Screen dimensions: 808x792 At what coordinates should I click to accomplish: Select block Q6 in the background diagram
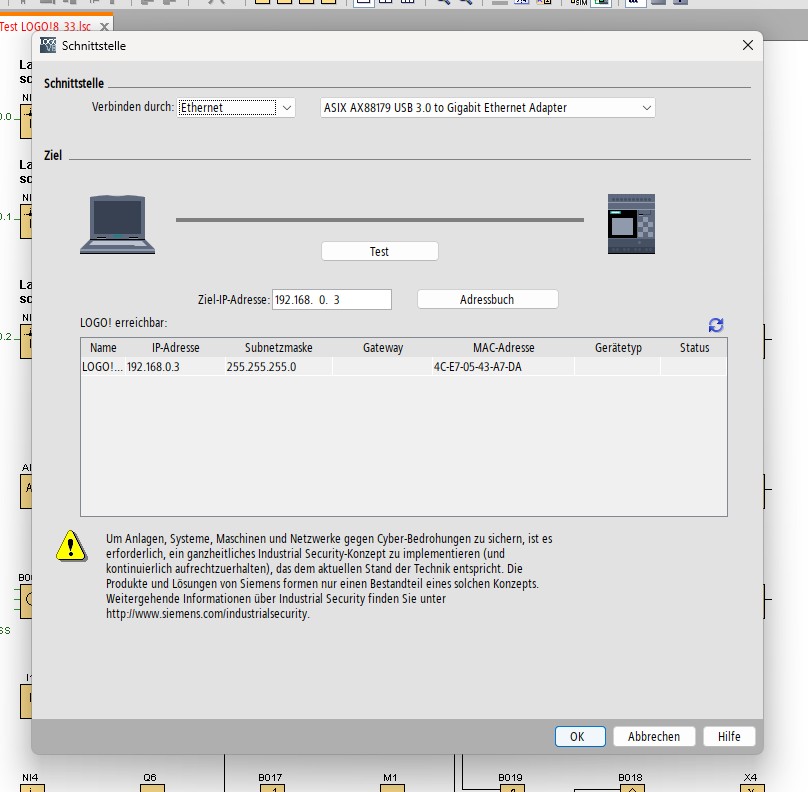[152, 788]
